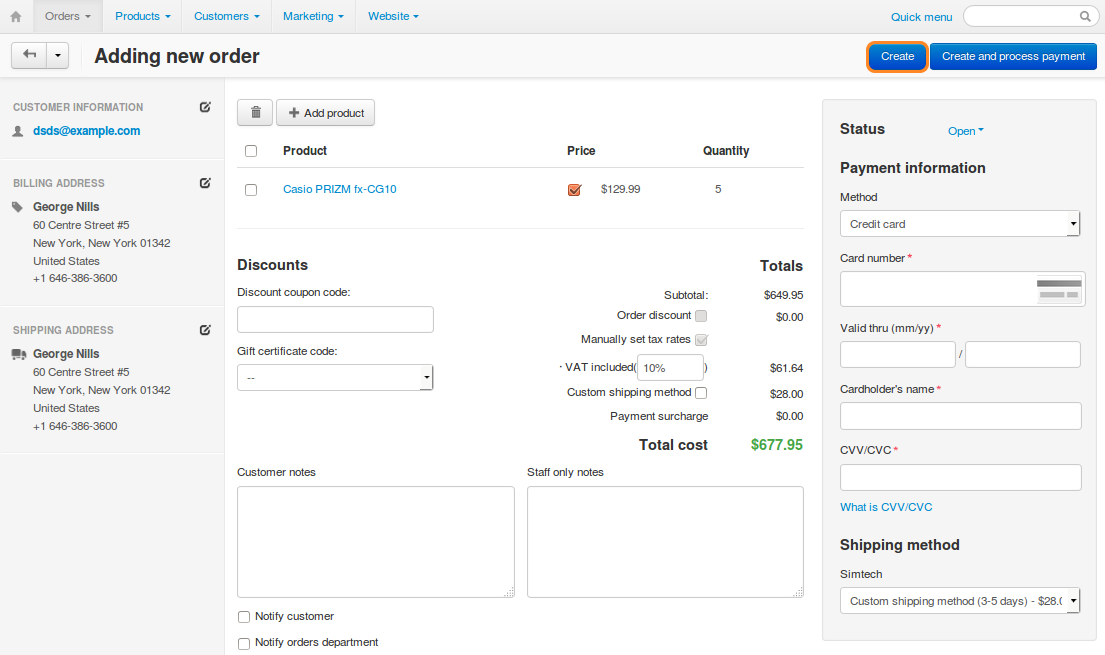Delete selected products with trash icon
This screenshot has width=1105, height=655.
coord(255,113)
